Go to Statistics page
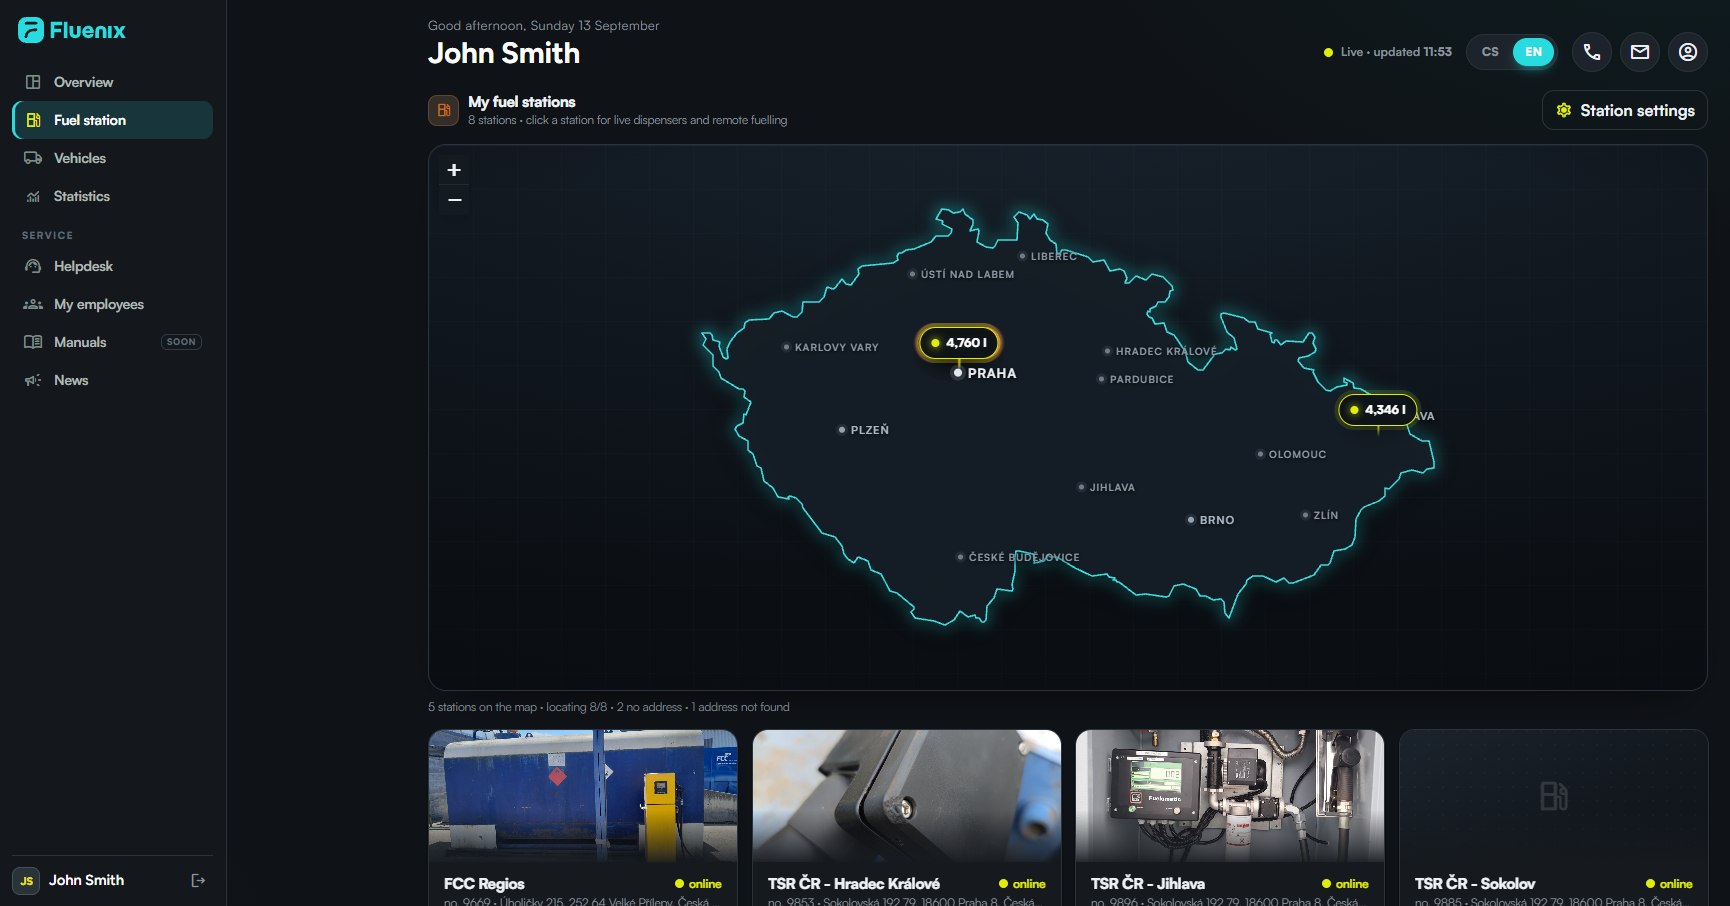This screenshot has width=1730, height=906. pos(112,196)
